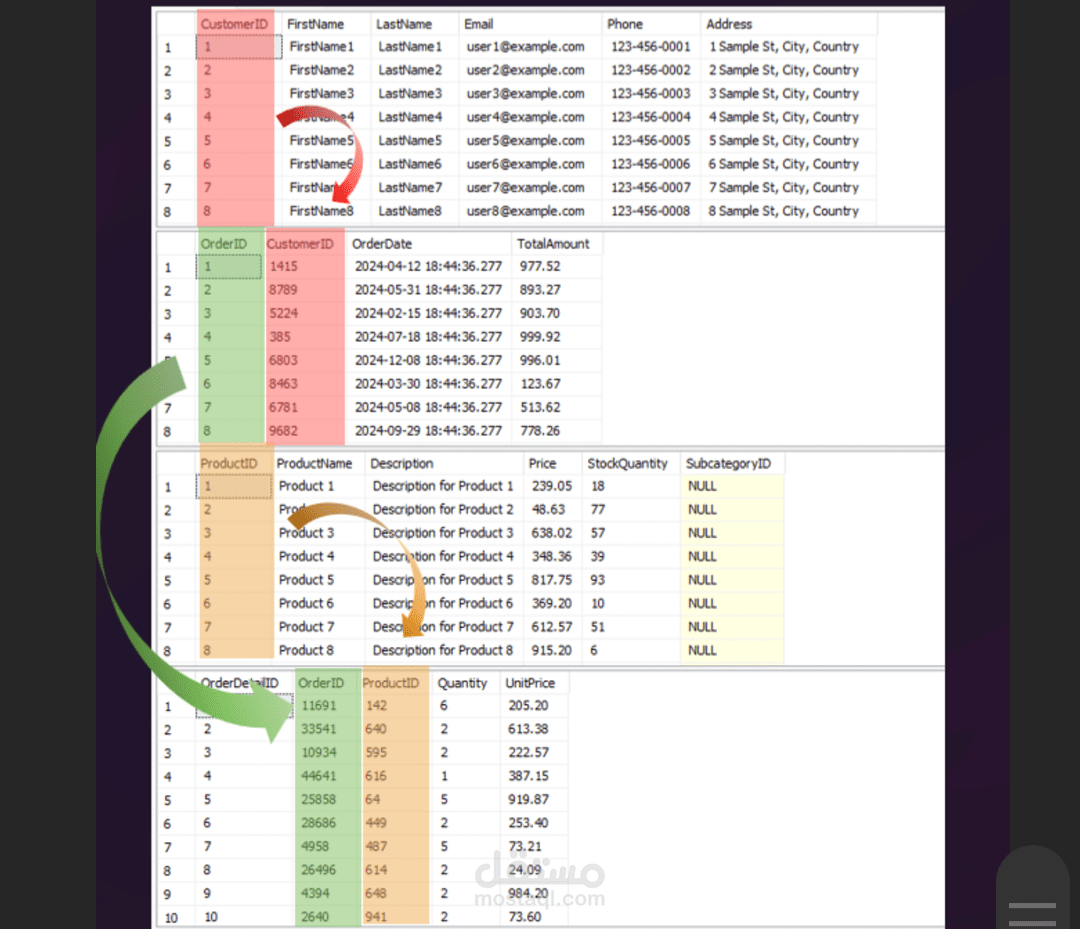
Task: Click stock quantity 77
Action: [x=598, y=510]
